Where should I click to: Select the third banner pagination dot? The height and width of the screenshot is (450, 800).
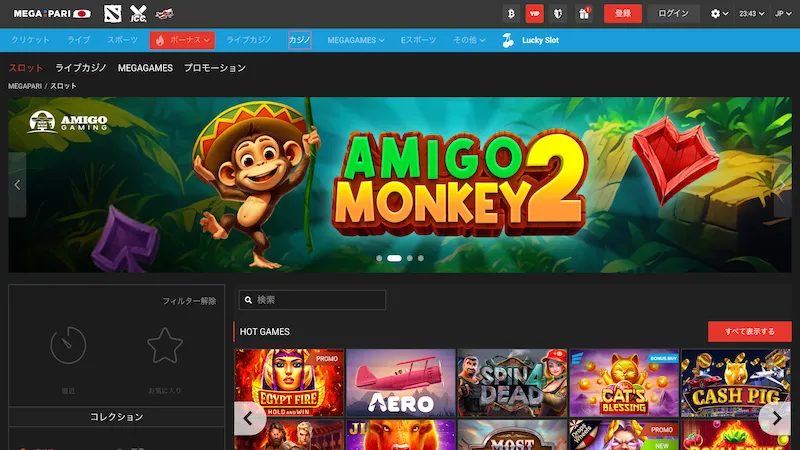tap(410, 258)
